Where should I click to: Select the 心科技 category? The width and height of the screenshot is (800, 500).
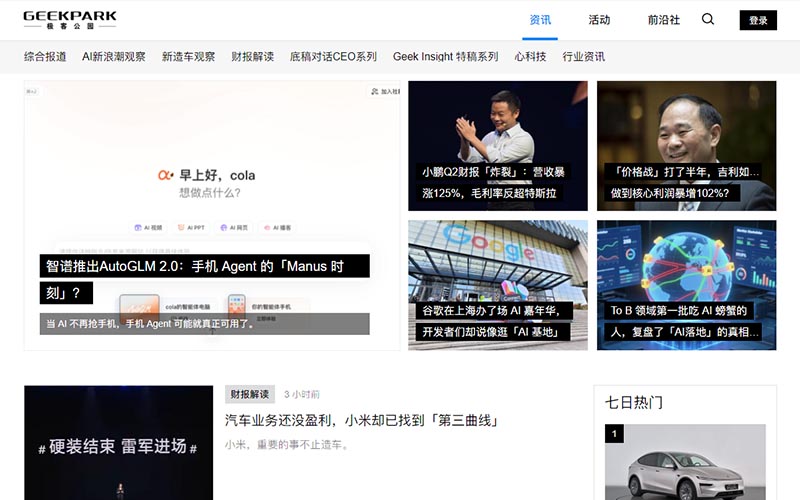(x=530, y=57)
